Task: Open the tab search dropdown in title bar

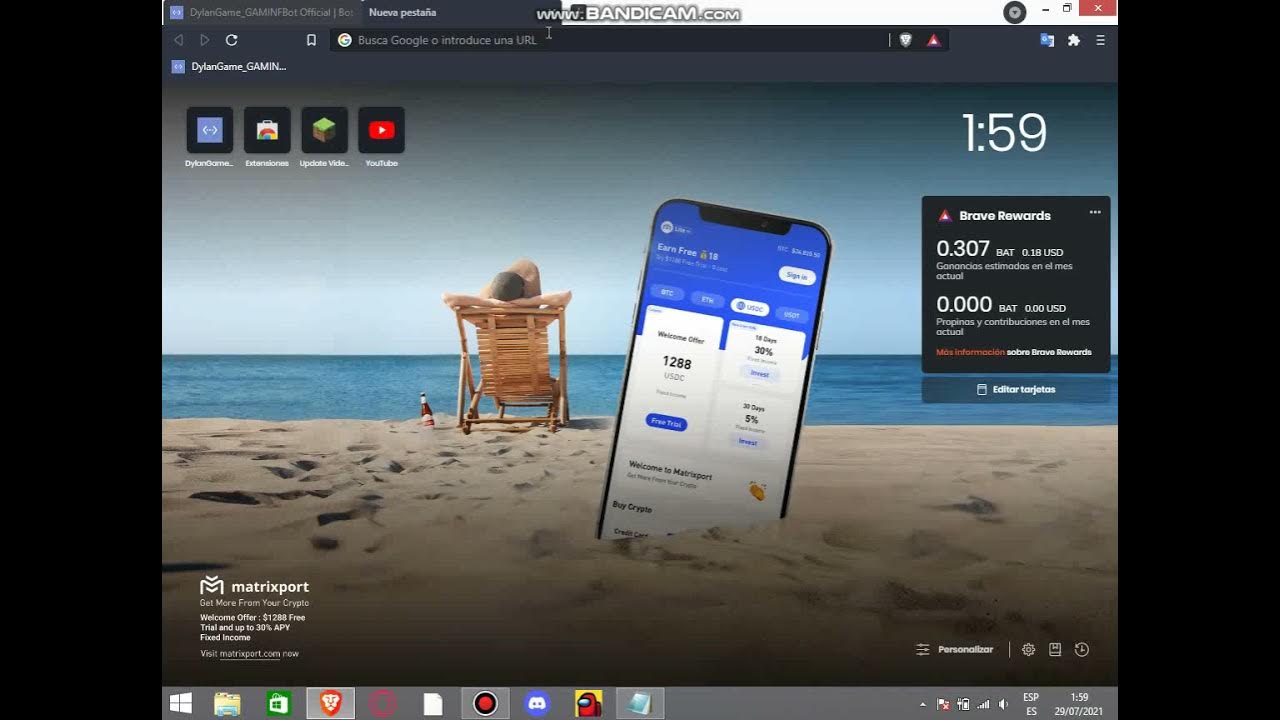Action: click(x=1015, y=12)
